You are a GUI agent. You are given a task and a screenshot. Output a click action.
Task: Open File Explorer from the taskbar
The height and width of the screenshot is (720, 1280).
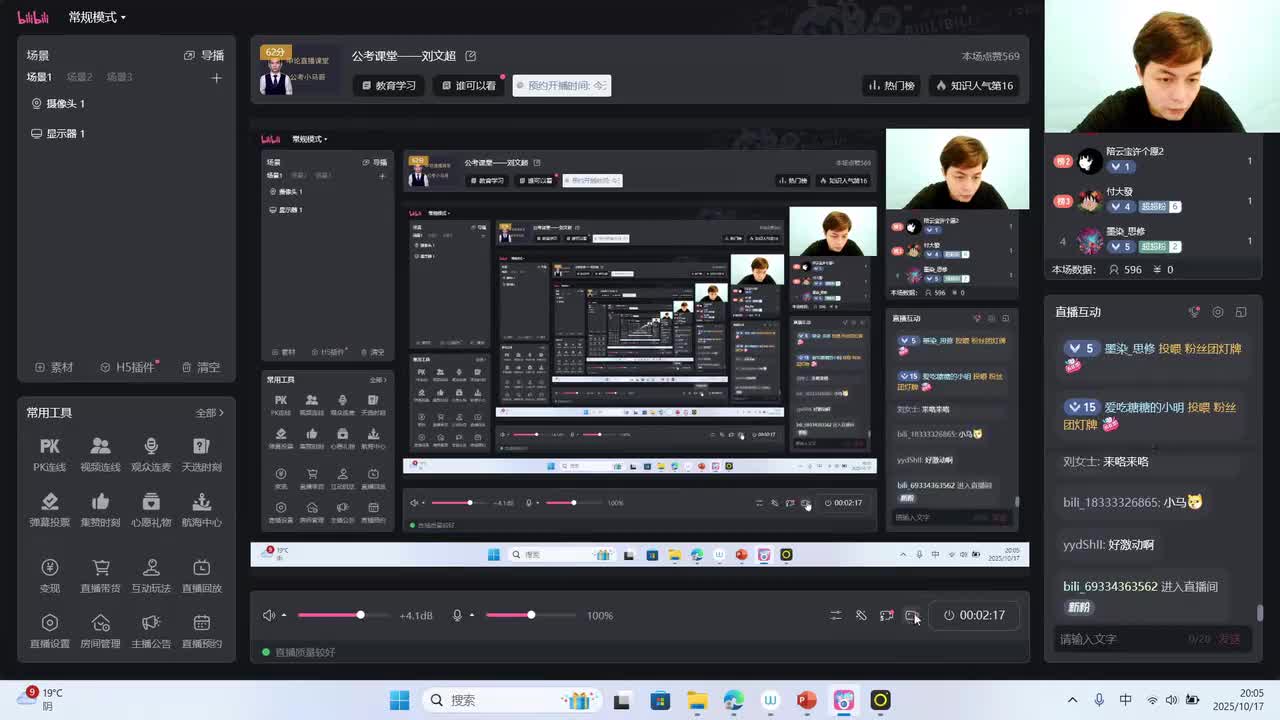pos(697,700)
